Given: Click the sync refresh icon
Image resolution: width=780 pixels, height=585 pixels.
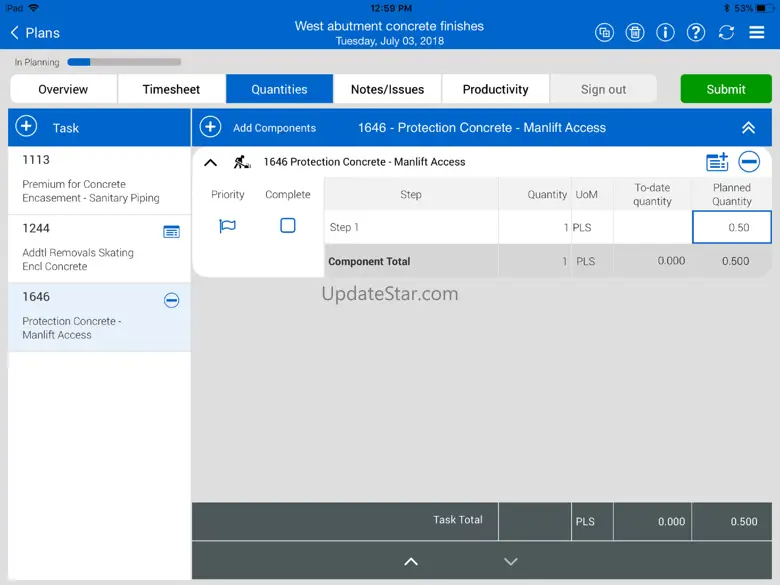Looking at the screenshot, I should tap(726, 32).
